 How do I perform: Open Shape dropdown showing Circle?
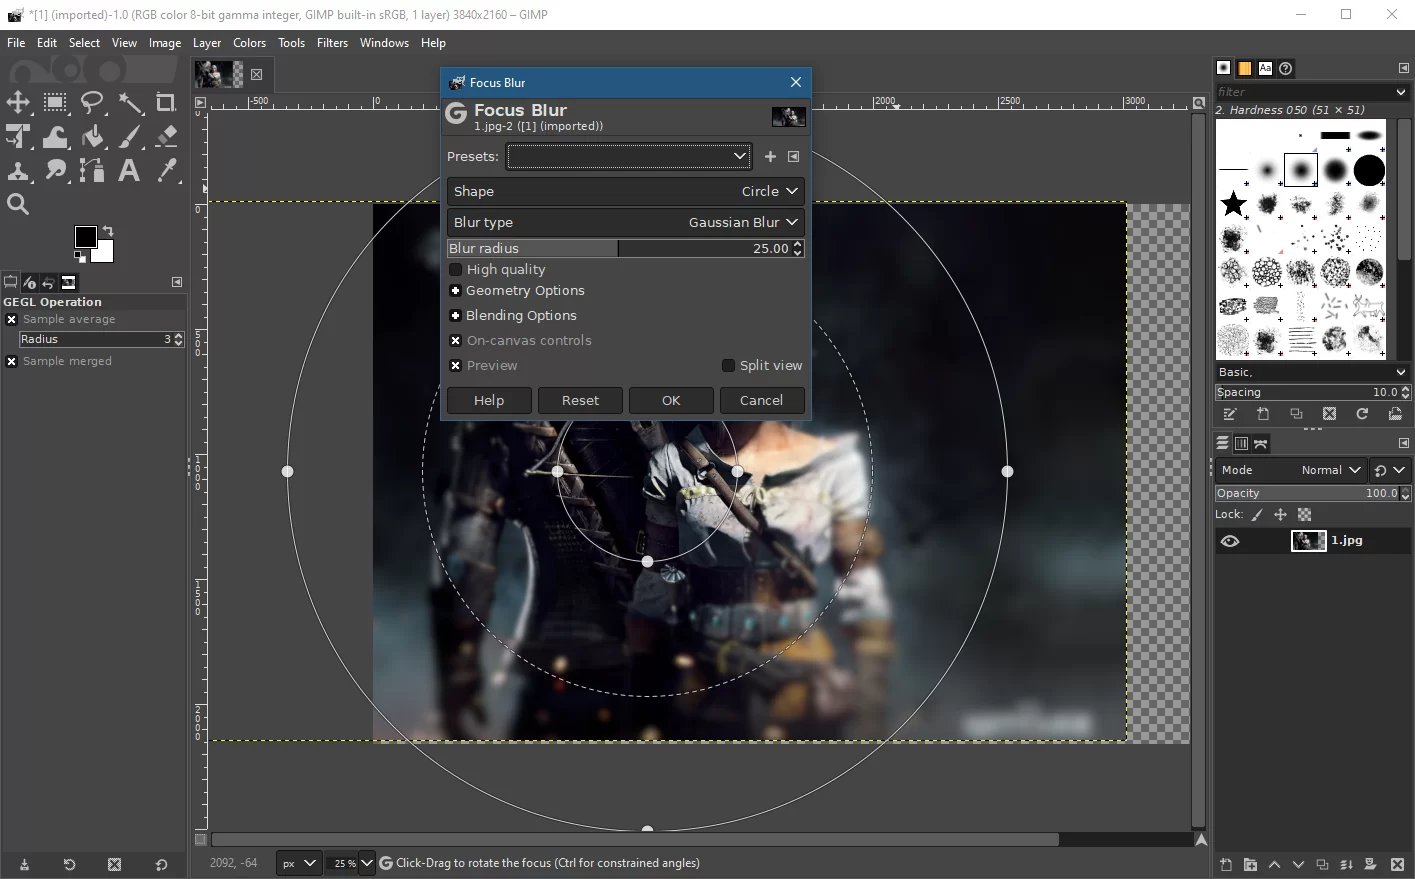coord(625,191)
